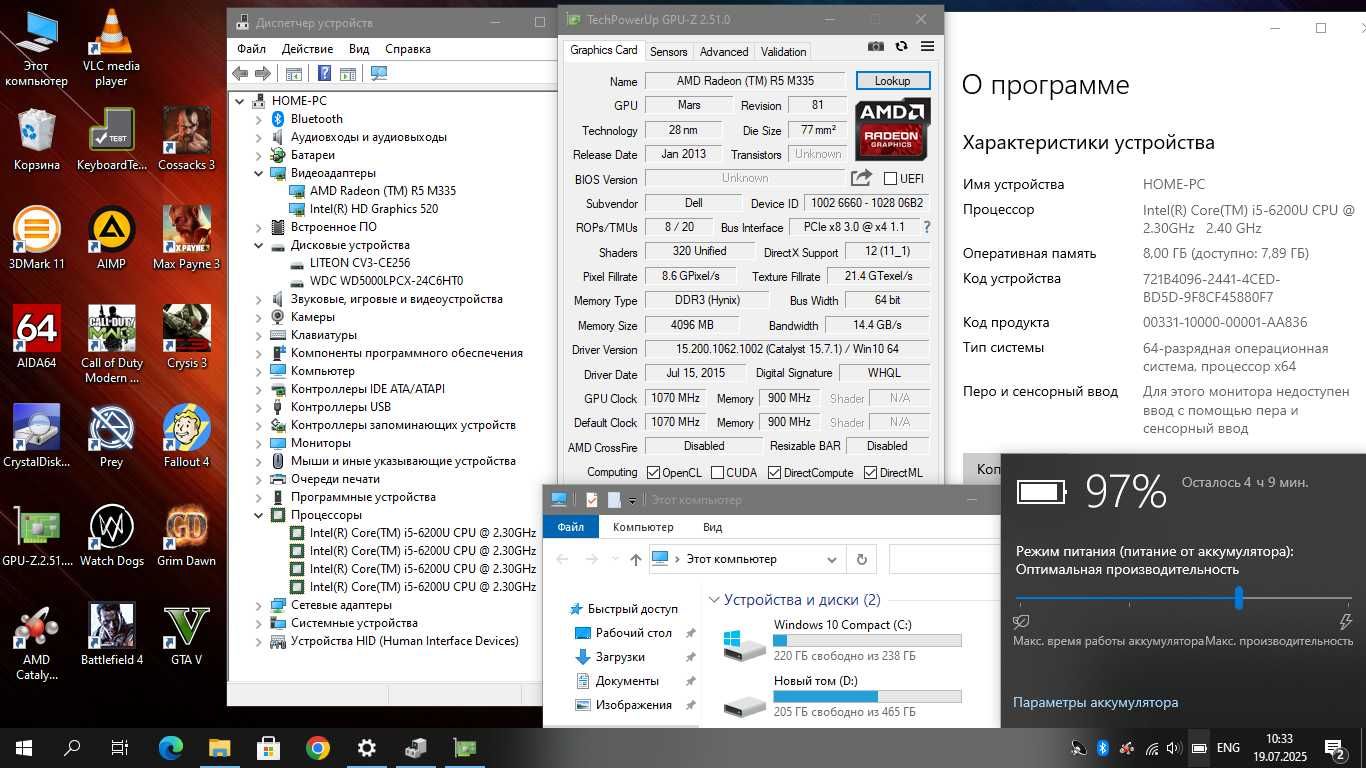
Task: Collapse the Процессоры category
Action: (258, 515)
